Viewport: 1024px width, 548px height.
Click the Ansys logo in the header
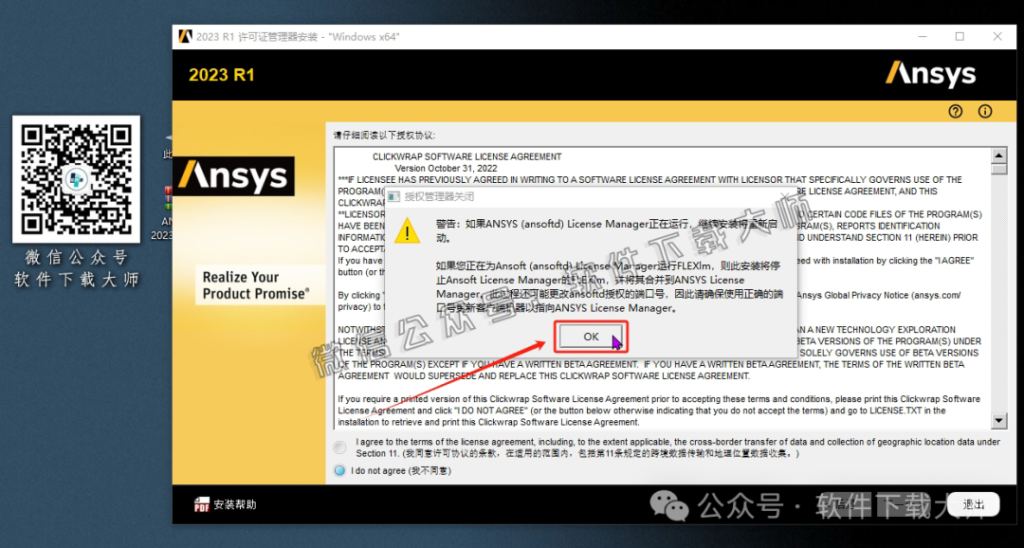pos(931,75)
